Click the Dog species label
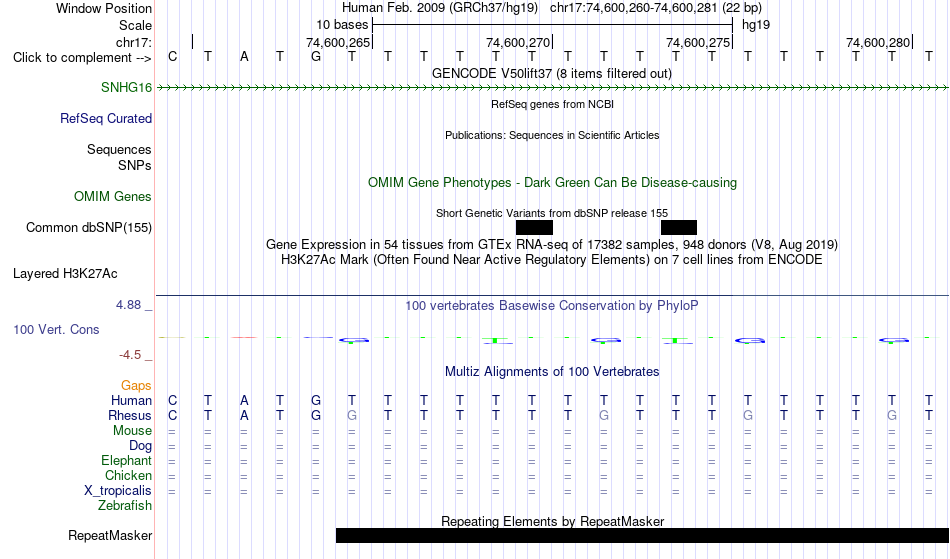Image resolution: width=950 pixels, height=559 pixels. pos(140,446)
